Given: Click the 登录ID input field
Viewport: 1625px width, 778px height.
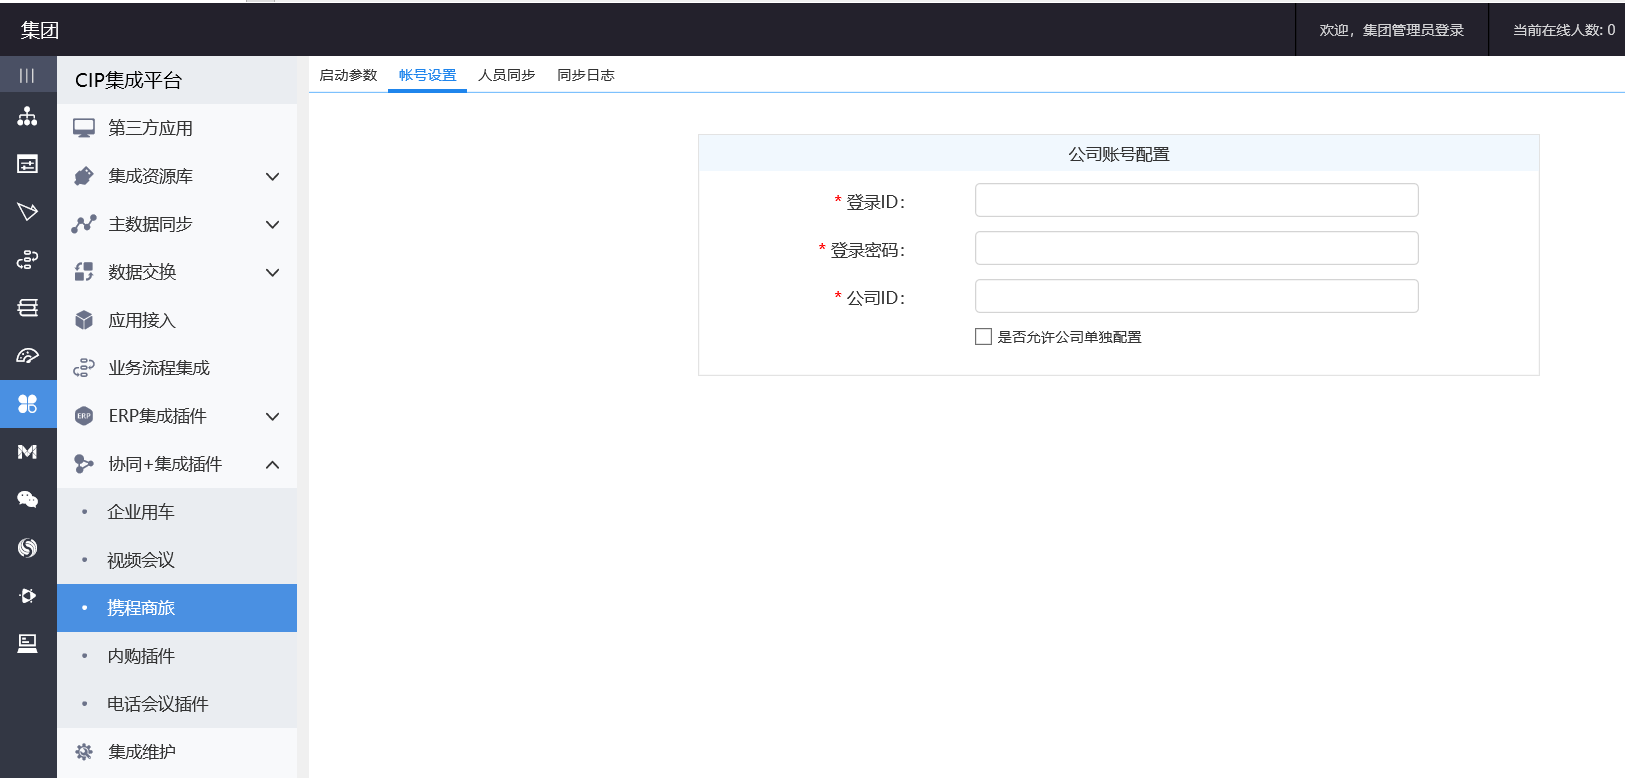Looking at the screenshot, I should pos(1196,200).
